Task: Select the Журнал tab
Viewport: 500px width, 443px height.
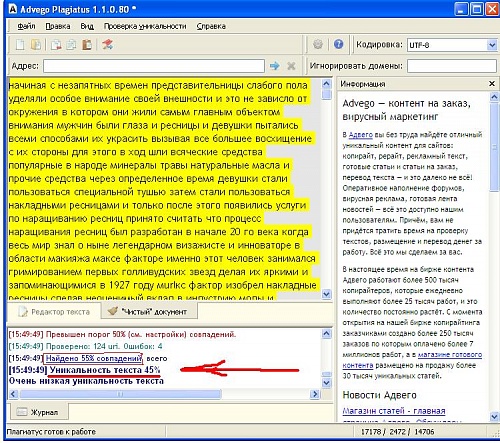Action: pos(38,412)
